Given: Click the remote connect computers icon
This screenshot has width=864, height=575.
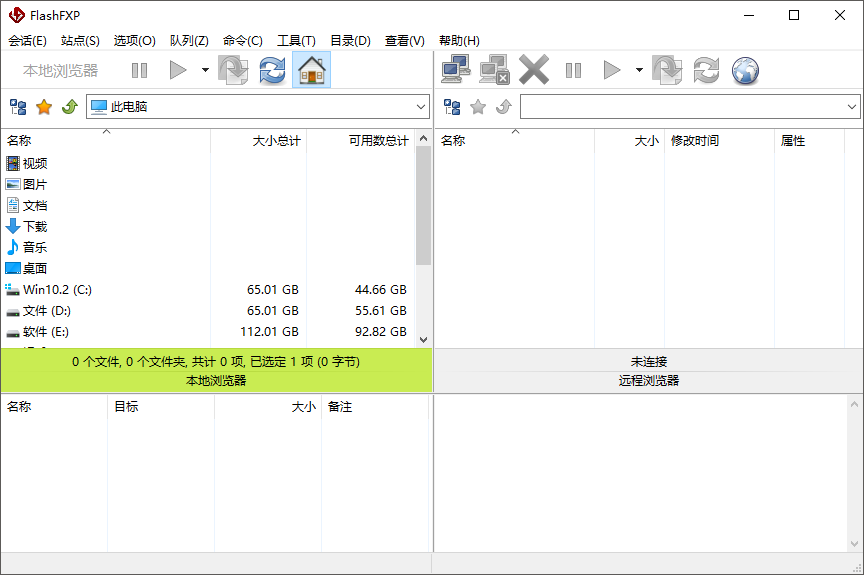Looking at the screenshot, I should pos(456,70).
